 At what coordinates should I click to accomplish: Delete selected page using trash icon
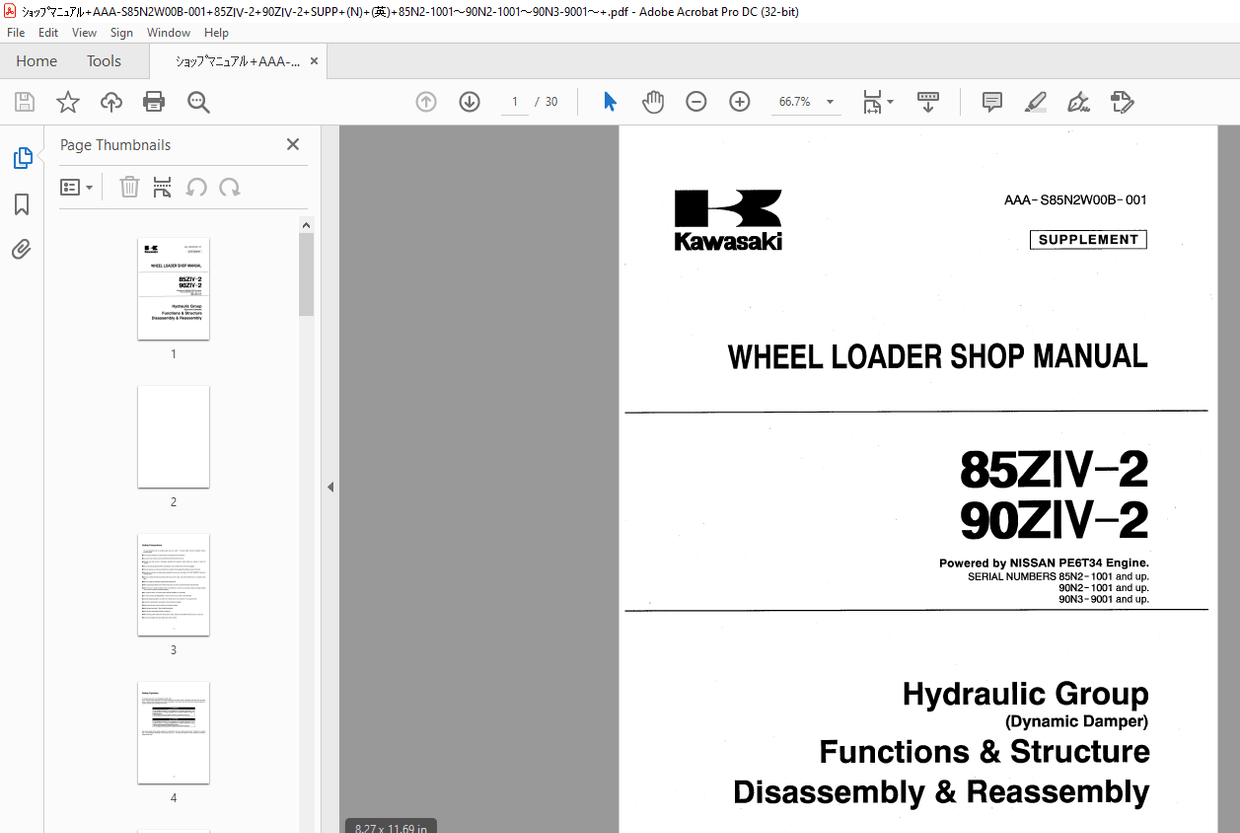click(129, 187)
